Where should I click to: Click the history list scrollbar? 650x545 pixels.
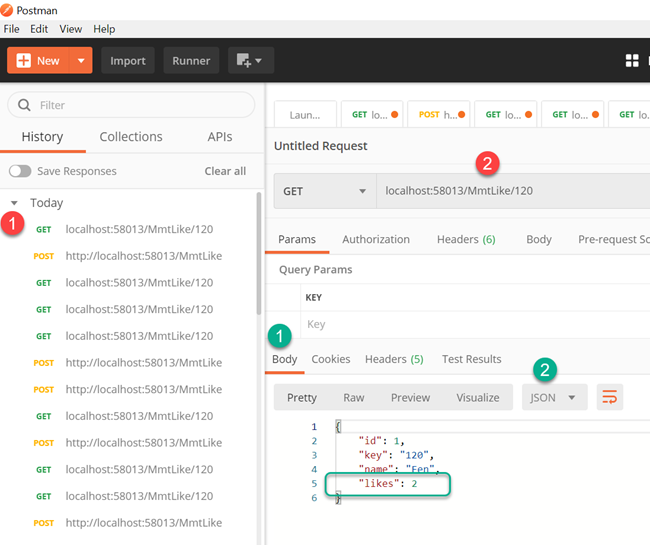259,253
